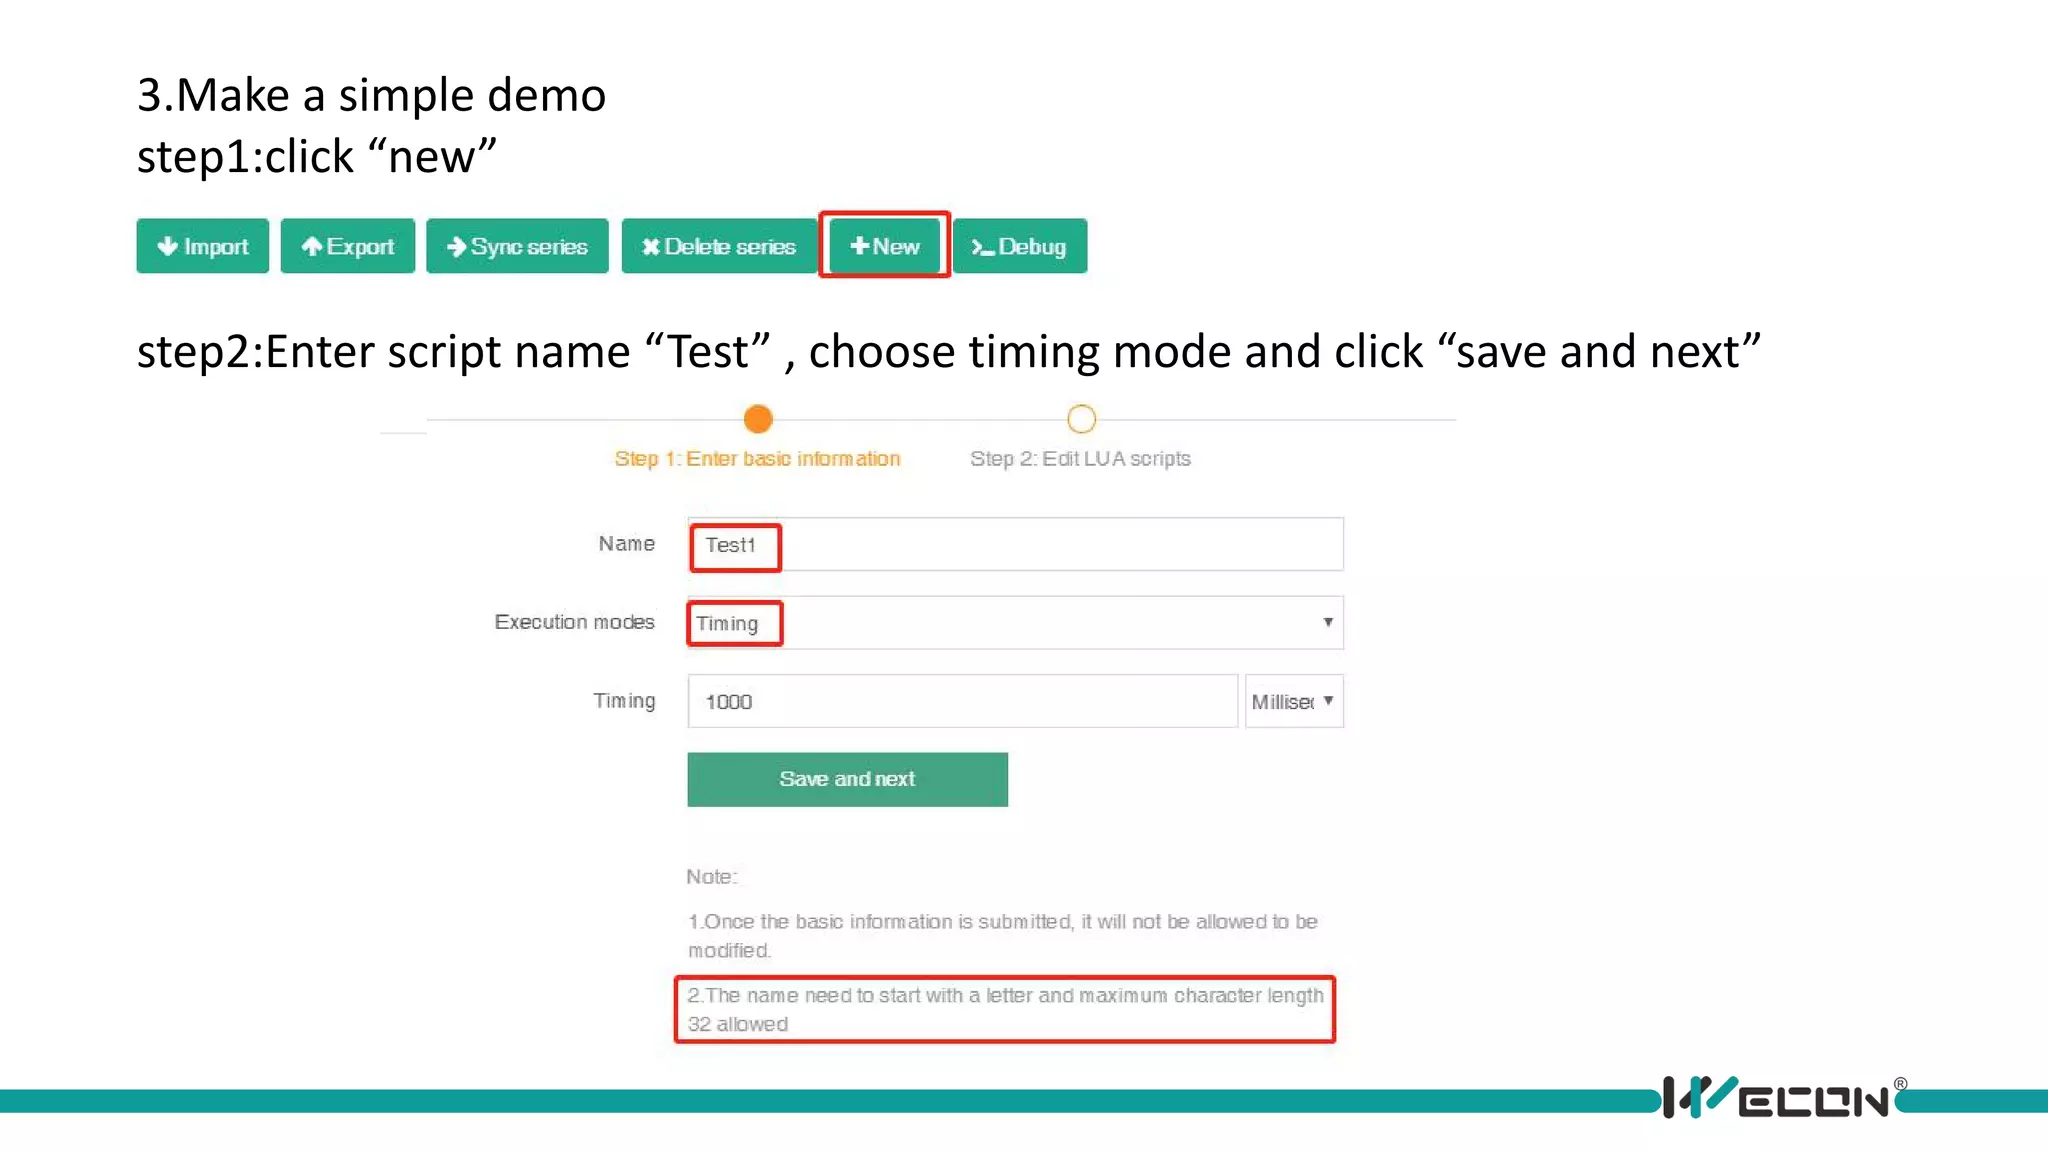Viewport: 2048px width, 1152px height.
Task: Click the Debug terminal prompt icon
Action: (982, 246)
